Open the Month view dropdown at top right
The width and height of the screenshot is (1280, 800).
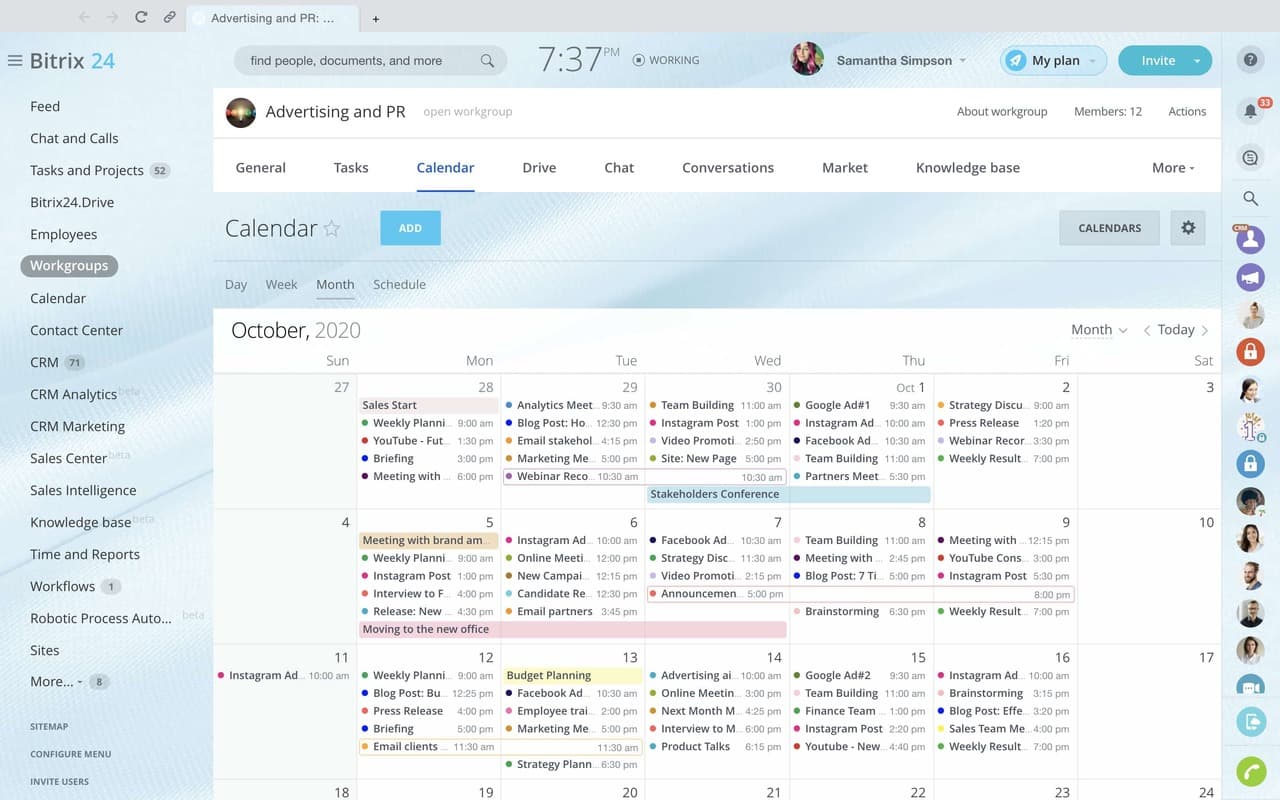pos(1098,329)
